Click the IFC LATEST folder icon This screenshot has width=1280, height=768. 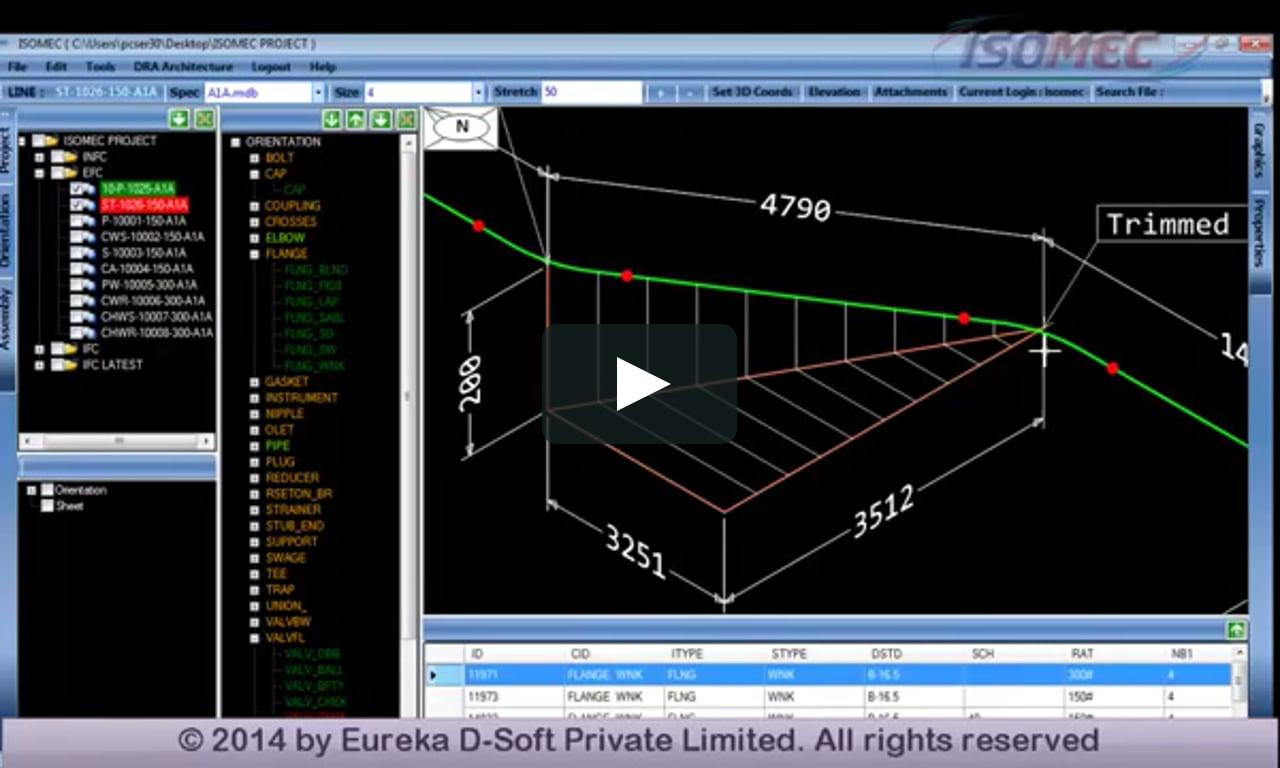coord(70,365)
